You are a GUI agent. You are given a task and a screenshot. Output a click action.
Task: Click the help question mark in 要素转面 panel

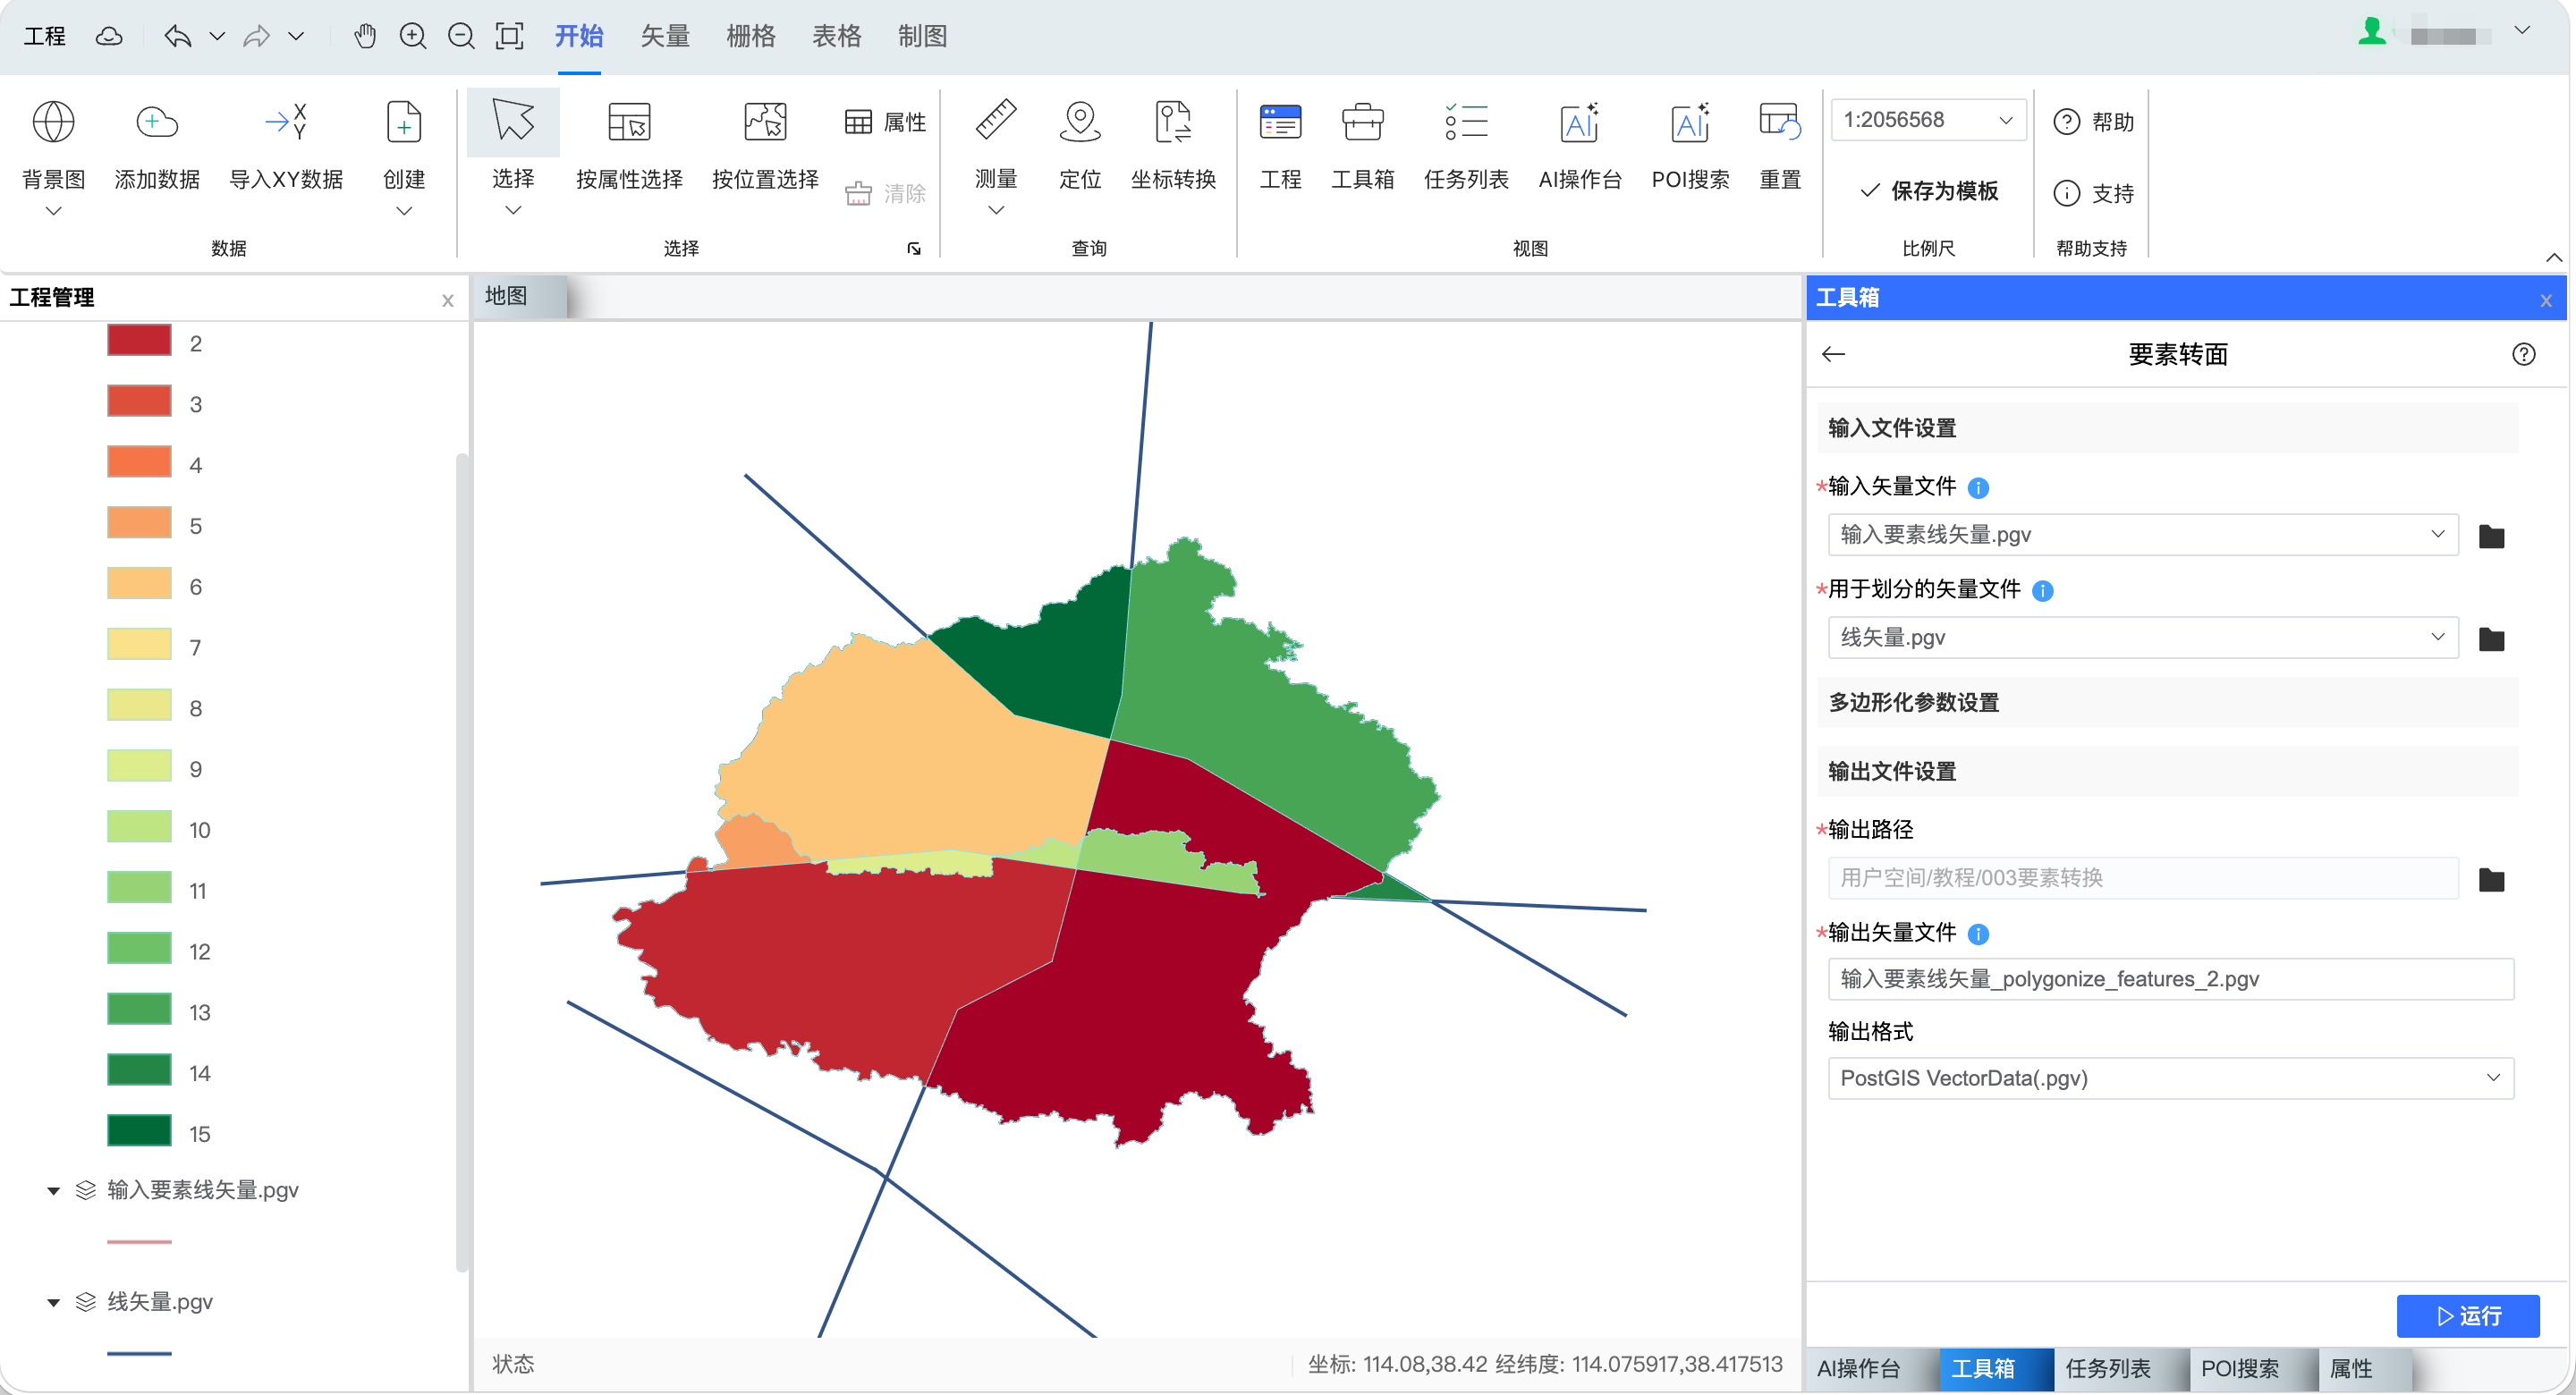(x=2523, y=354)
